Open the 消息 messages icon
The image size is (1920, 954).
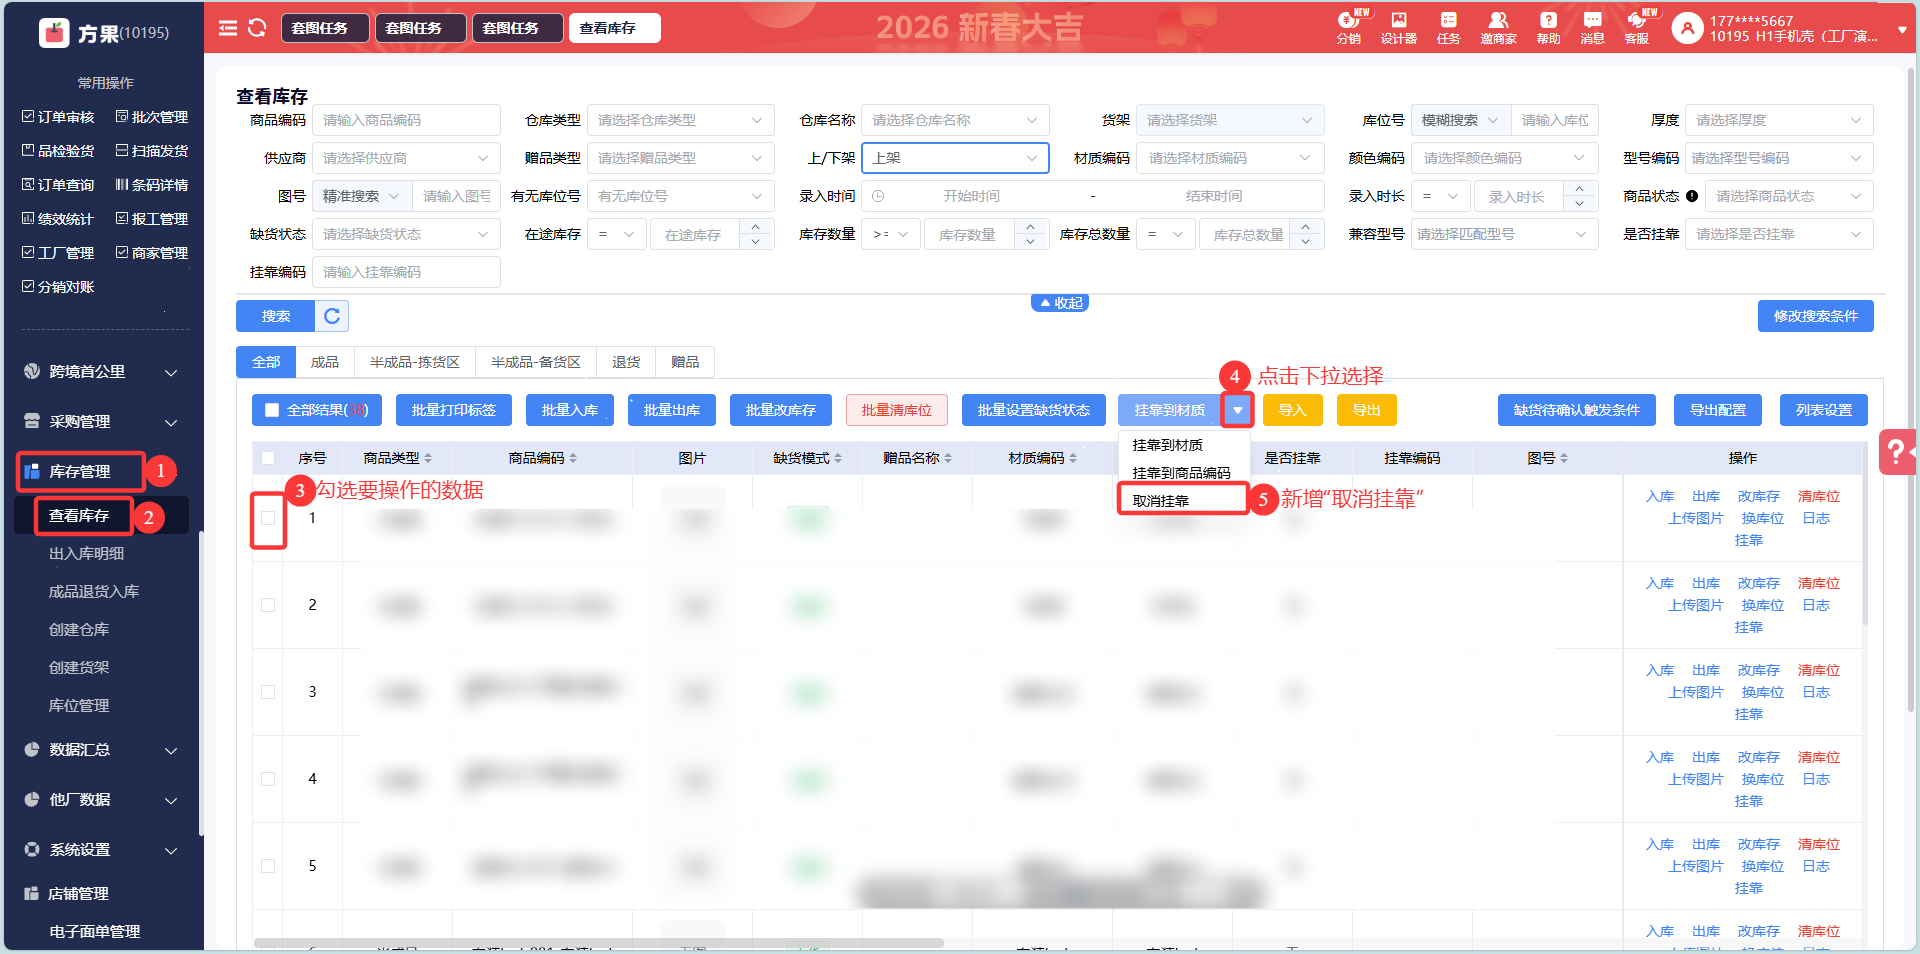[1592, 27]
